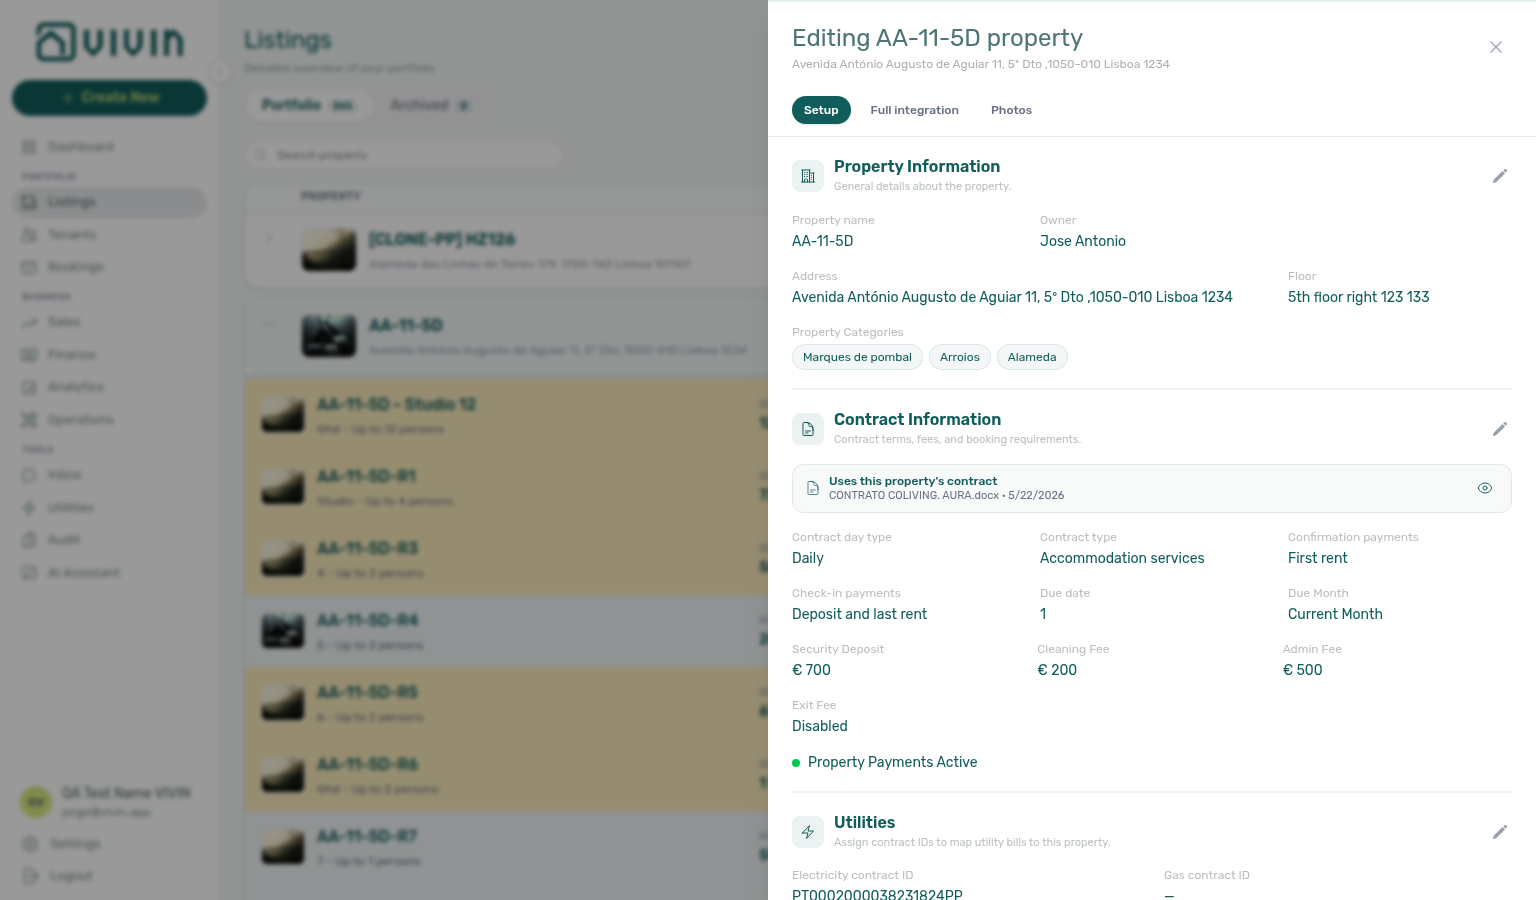1536x900 pixels.
Task: Close the Editing AA-11-5D property panel
Action: tap(1496, 47)
